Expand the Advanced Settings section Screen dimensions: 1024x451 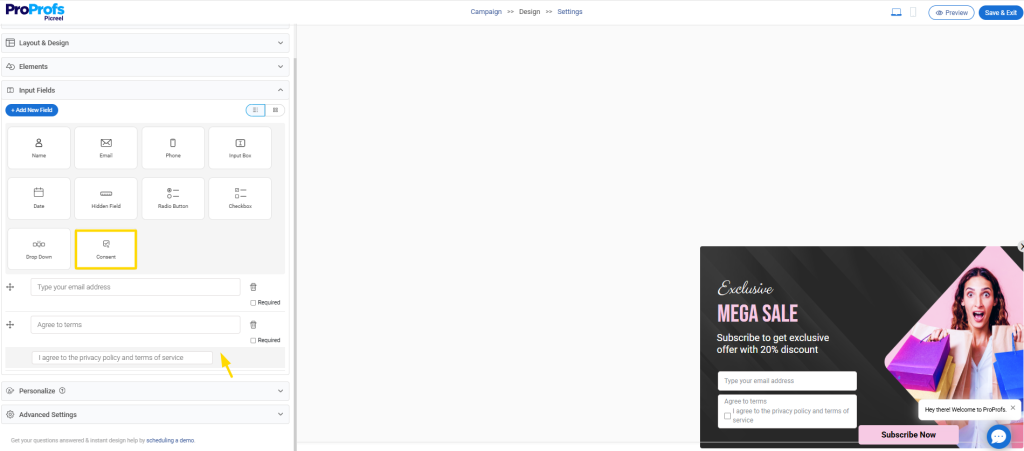(145, 414)
